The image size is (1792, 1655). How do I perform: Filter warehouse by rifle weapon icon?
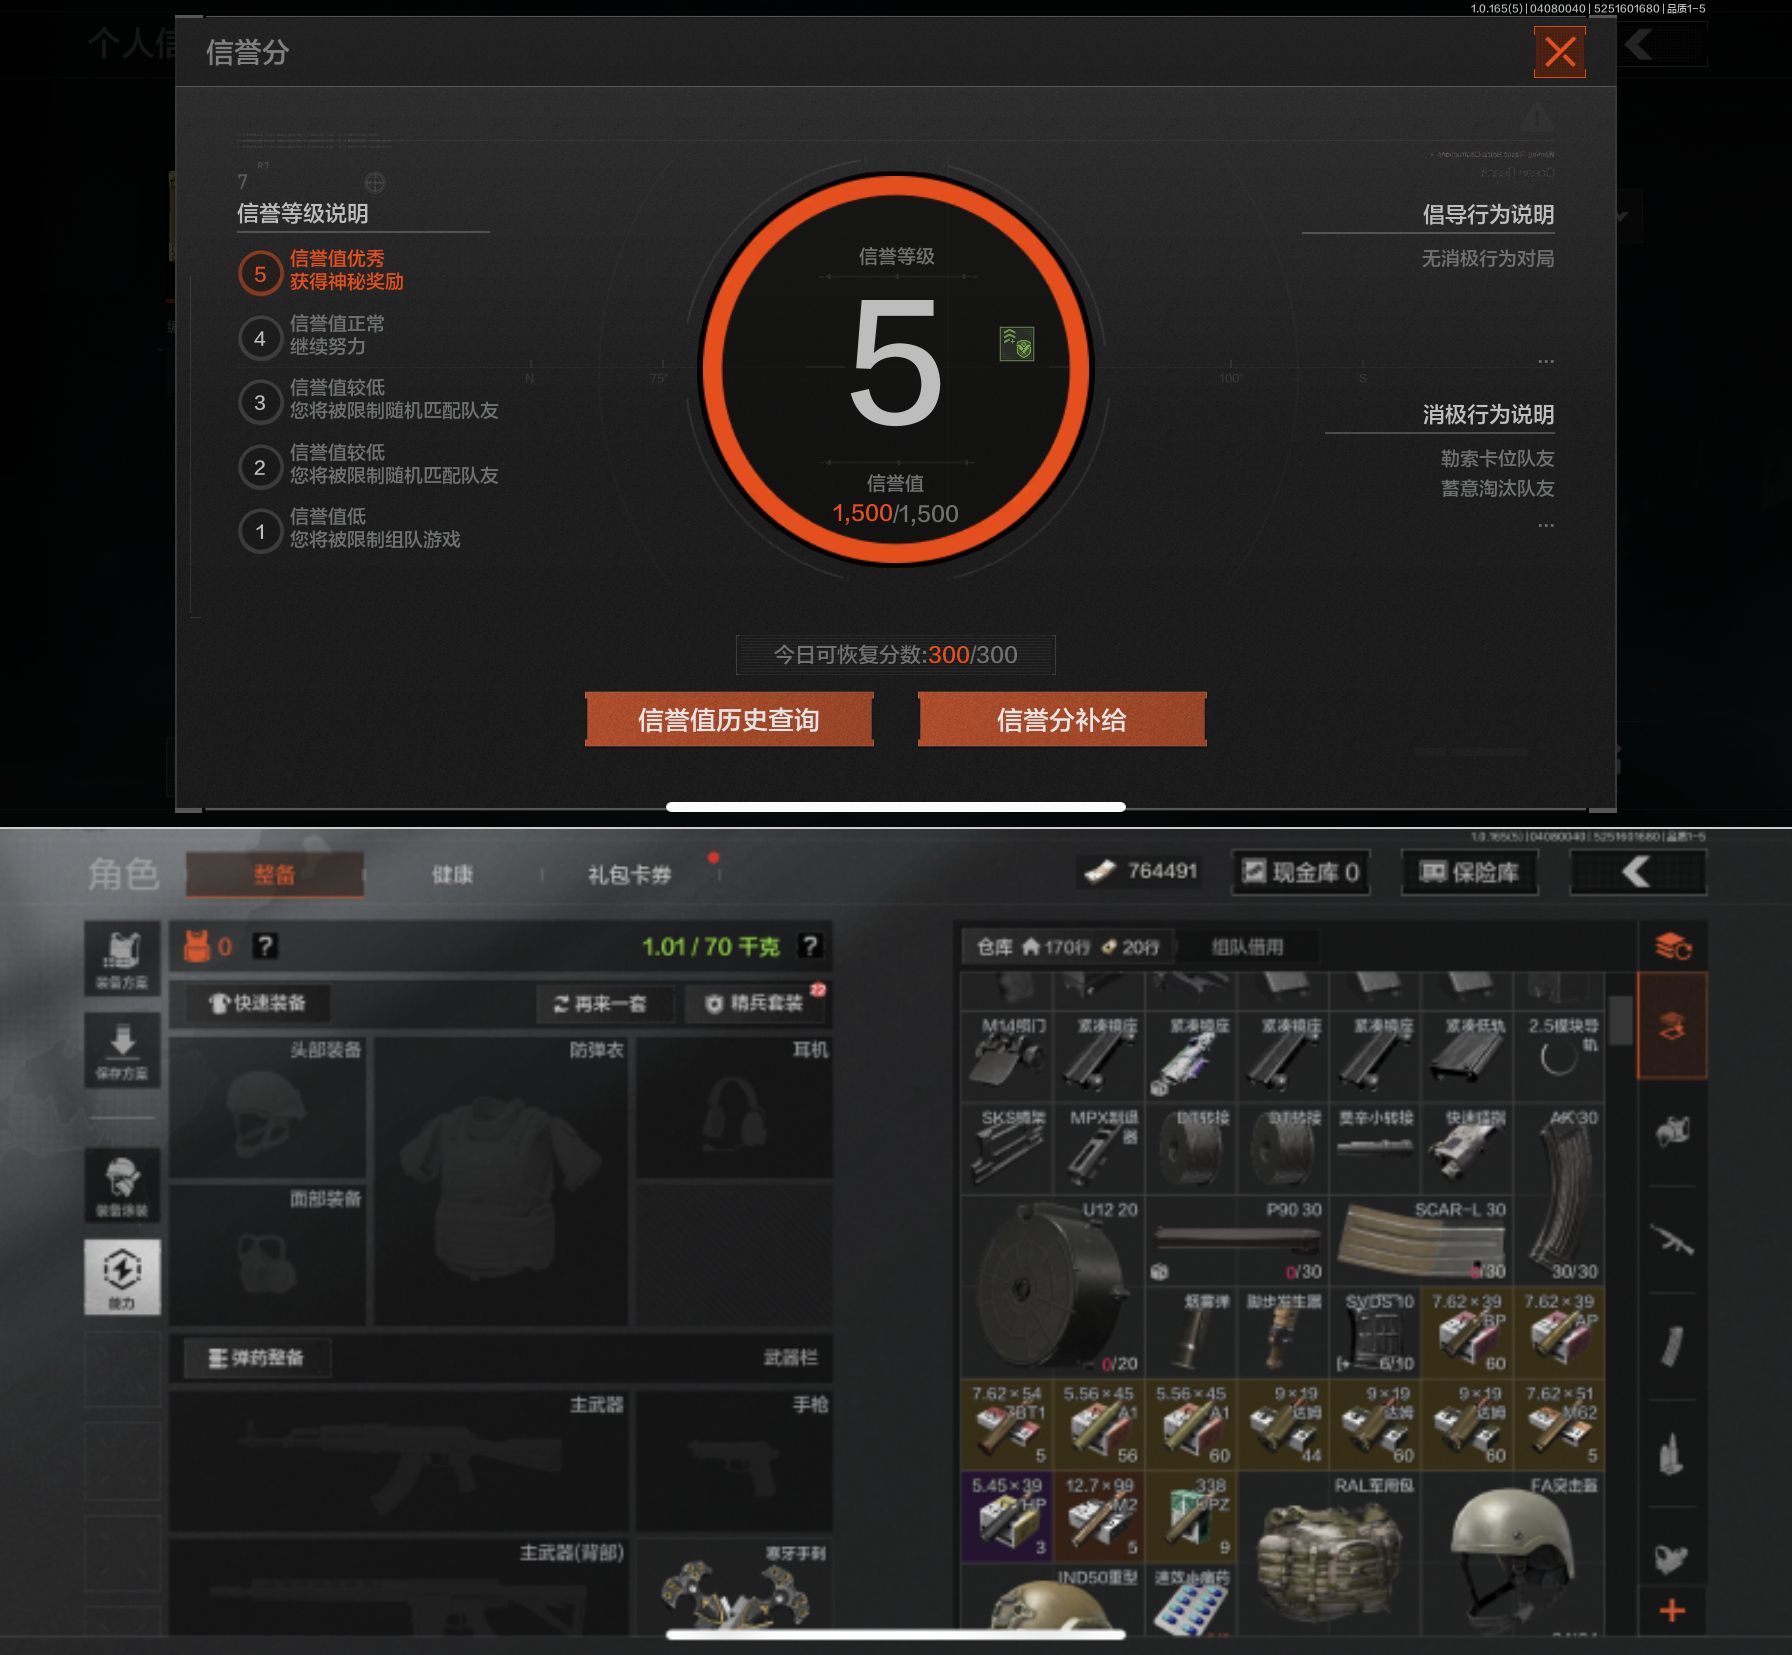click(1671, 1240)
